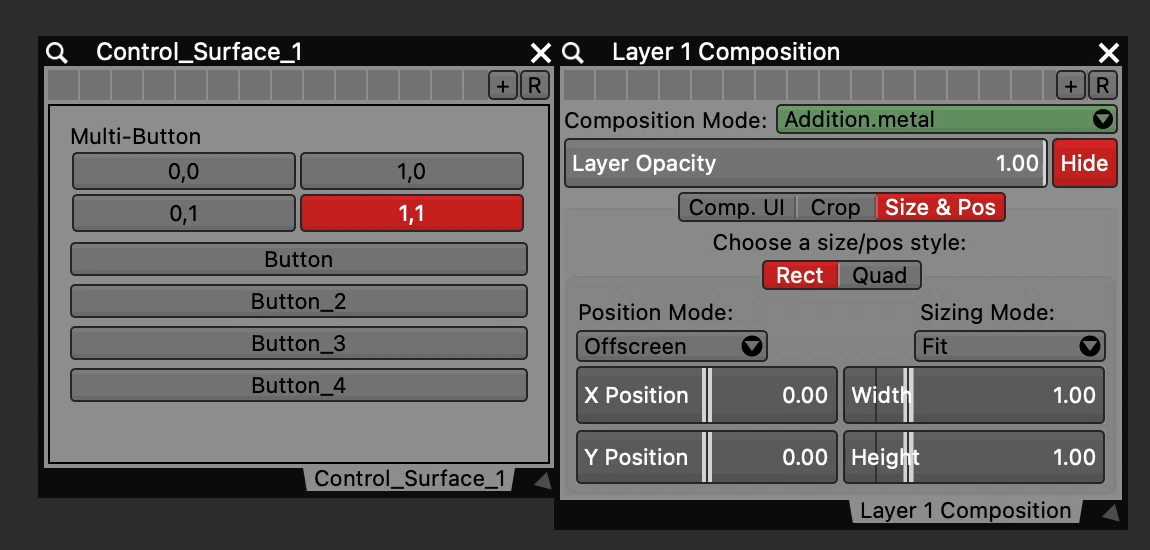This screenshot has height=550, width=1150.
Task: Click the R button in Control_Surface_1 preset bar
Action: pyautogui.click(x=534, y=86)
